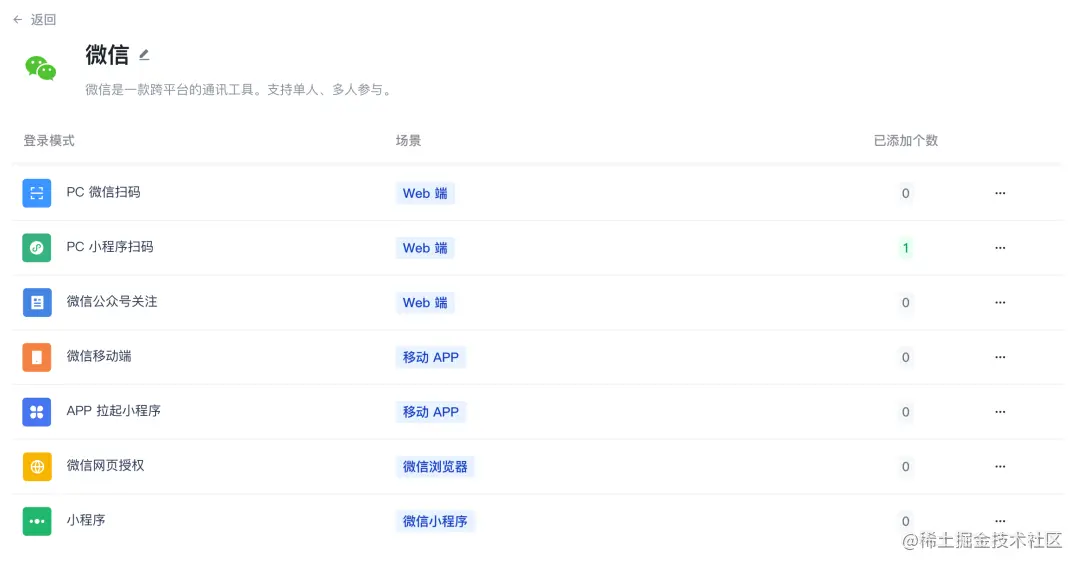Open more options for 微信网页授权
The width and height of the screenshot is (1080, 568).
[x=1000, y=467]
